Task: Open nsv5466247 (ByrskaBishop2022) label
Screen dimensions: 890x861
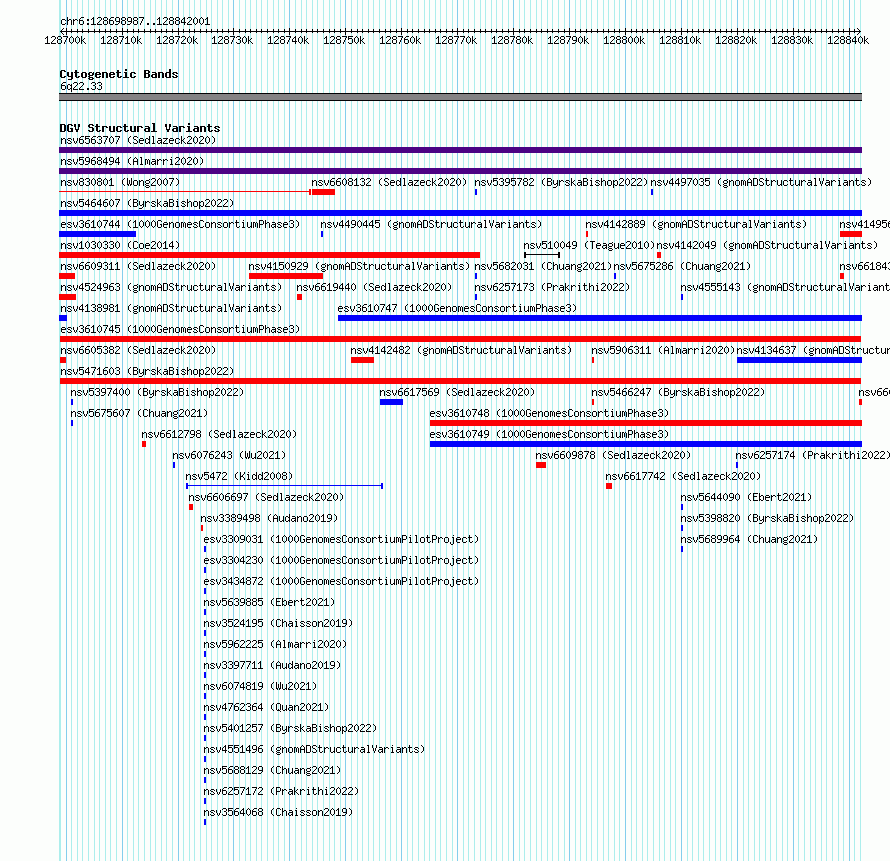Action: (678, 392)
